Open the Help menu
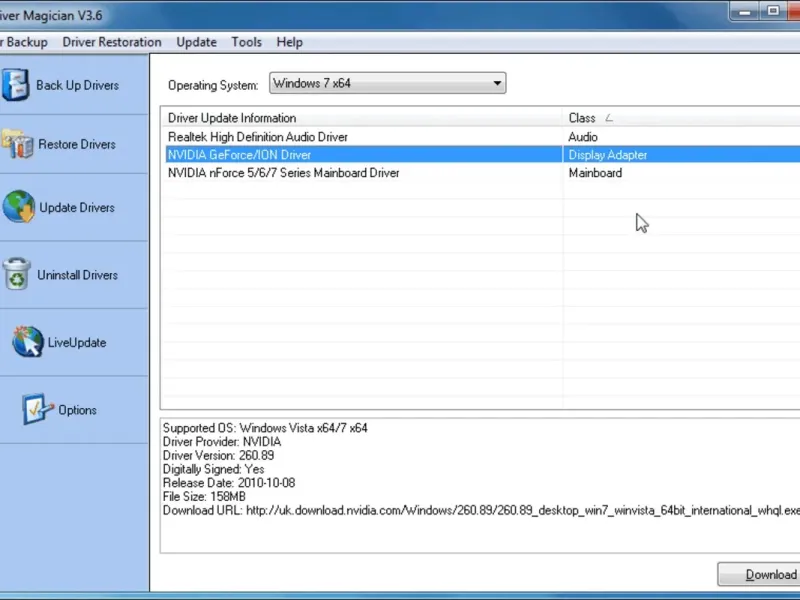The image size is (800, 600). click(x=289, y=42)
